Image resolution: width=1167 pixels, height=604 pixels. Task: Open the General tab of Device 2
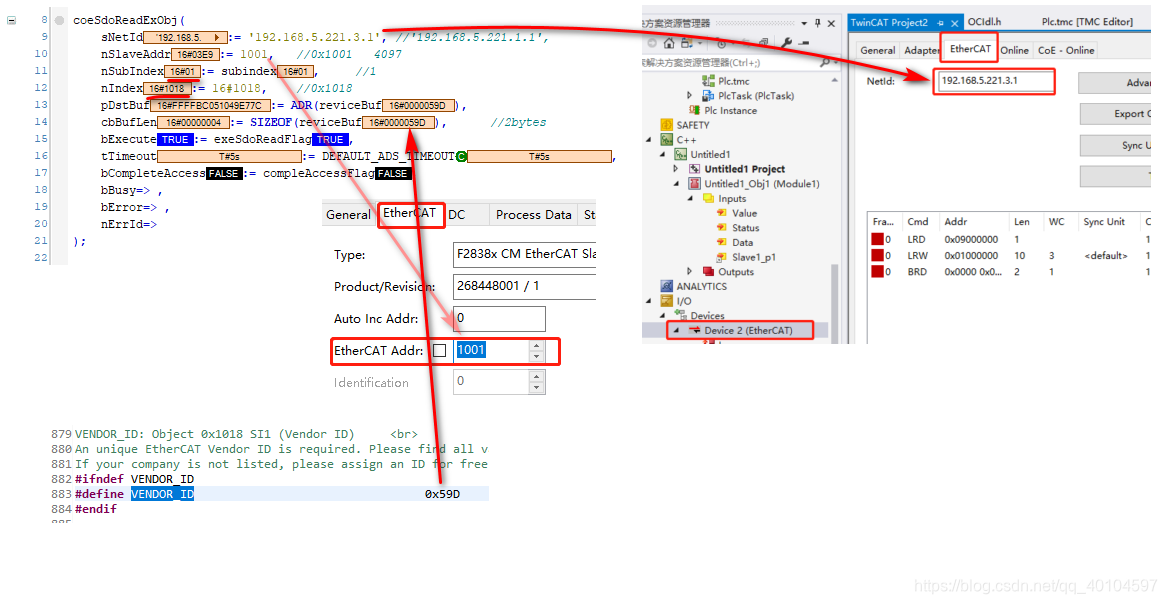pos(877,50)
